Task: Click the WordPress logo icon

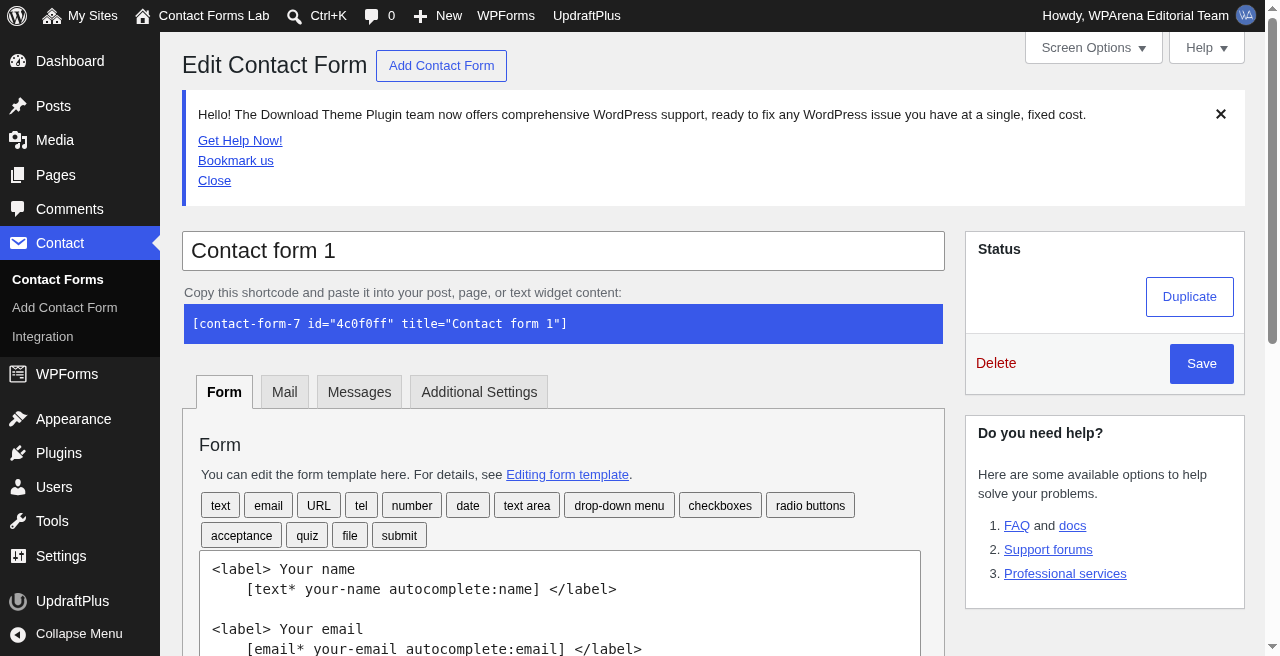Action: (17, 16)
